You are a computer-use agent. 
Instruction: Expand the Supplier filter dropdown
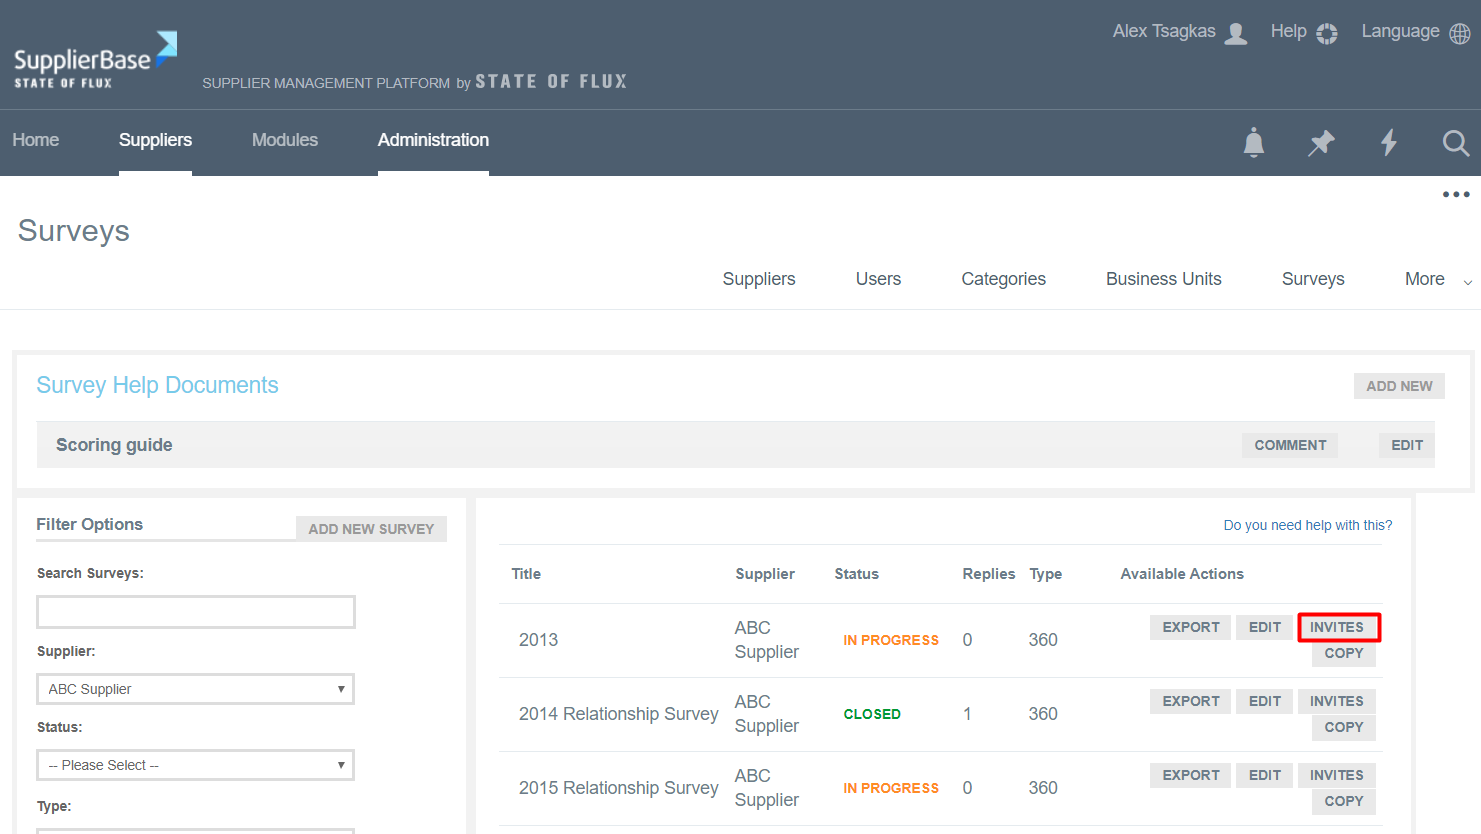196,689
